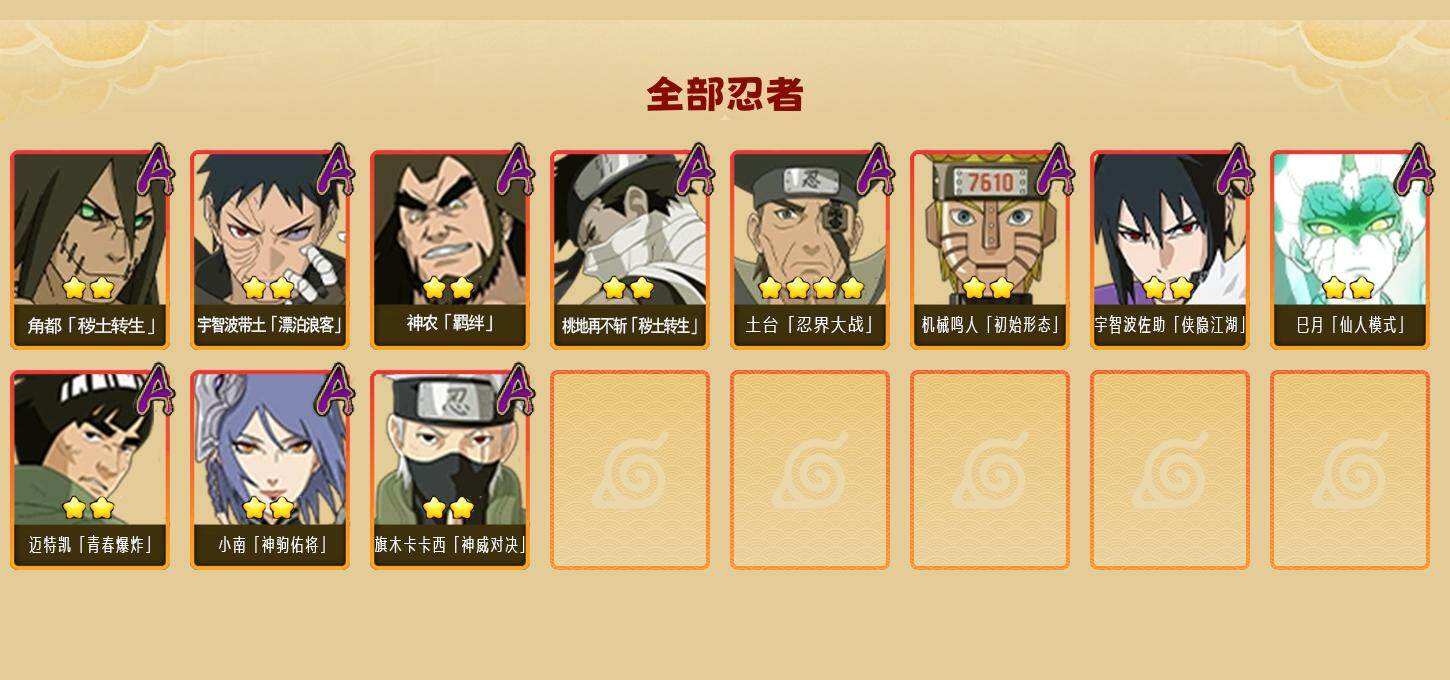Select the 小南「神驹佑将」ninja portrait
Viewport: 1450px width, 680px height.
[270, 470]
